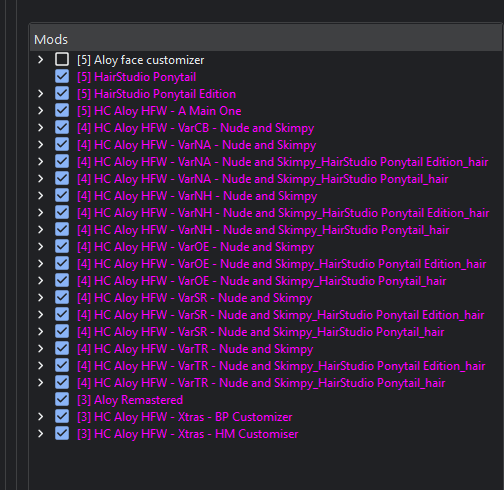Select VarOE Skimpy_HairStudio Ponytail Edition_hair text
The height and width of the screenshot is (490, 504).
(282, 264)
